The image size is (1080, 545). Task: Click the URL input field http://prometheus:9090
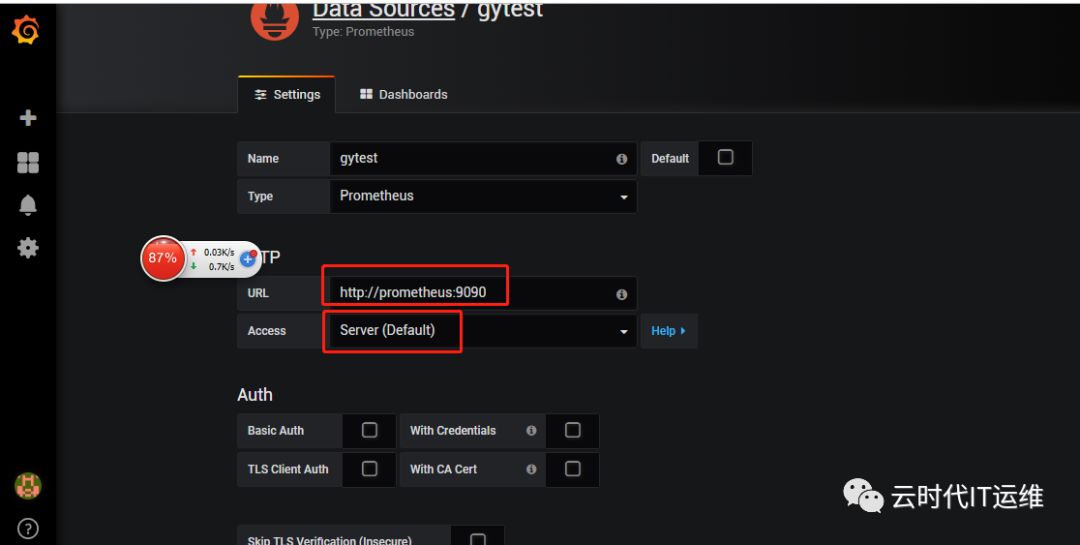(484, 293)
